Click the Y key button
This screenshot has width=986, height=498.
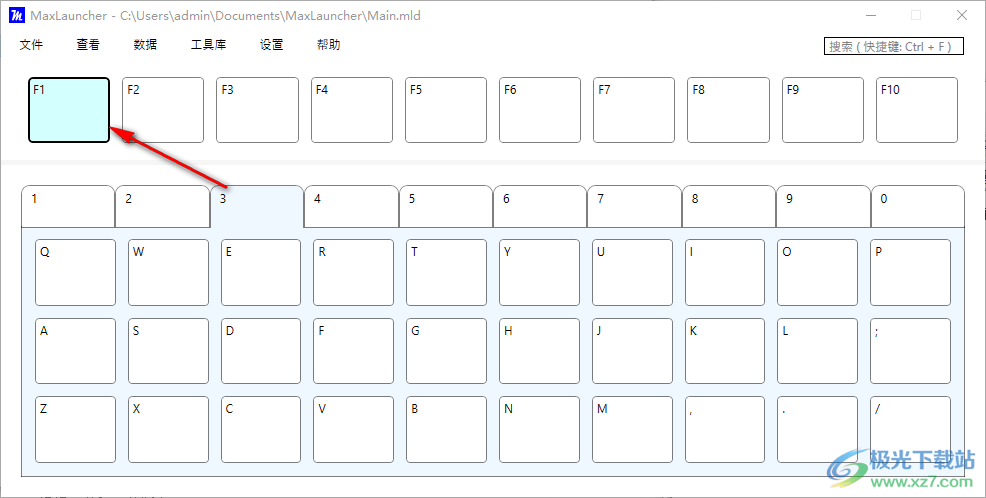tap(540, 272)
